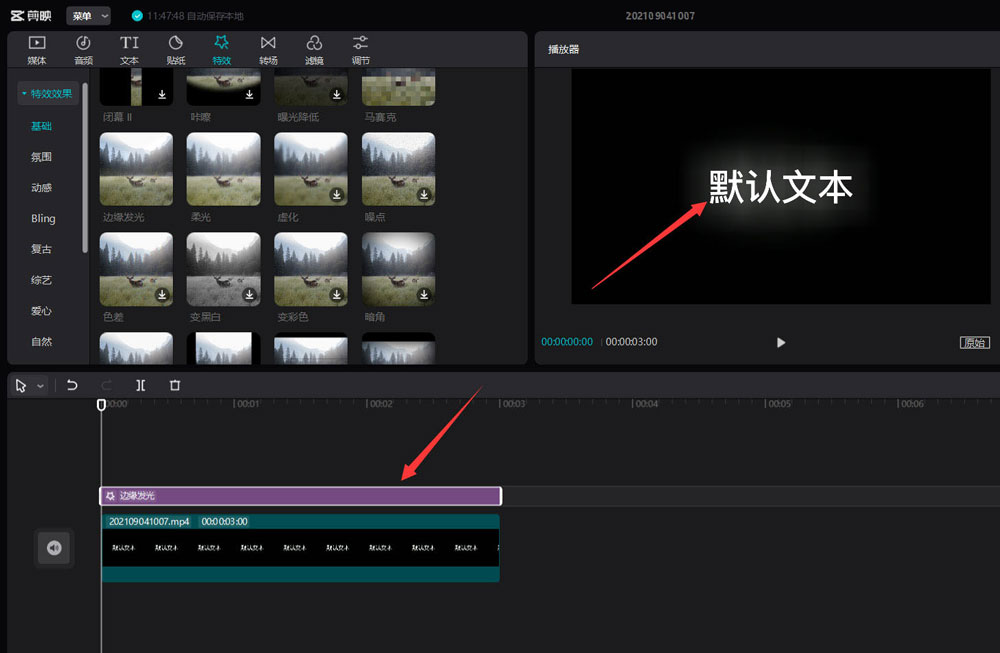Image resolution: width=1000 pixels, height=653 pixels.
Task: Open the 滤镜 filters tab
Action: point(314,49)
